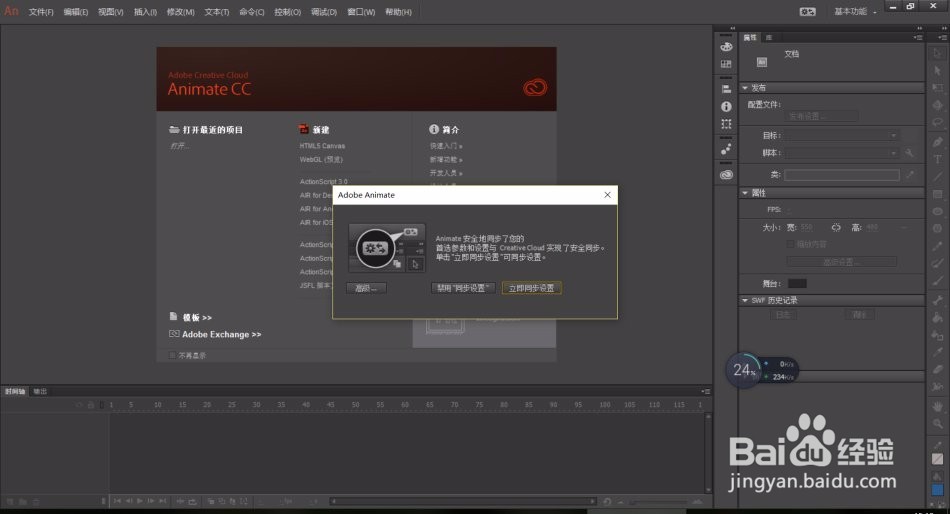Open the Motion Presets panel icon

pos(726,149)
